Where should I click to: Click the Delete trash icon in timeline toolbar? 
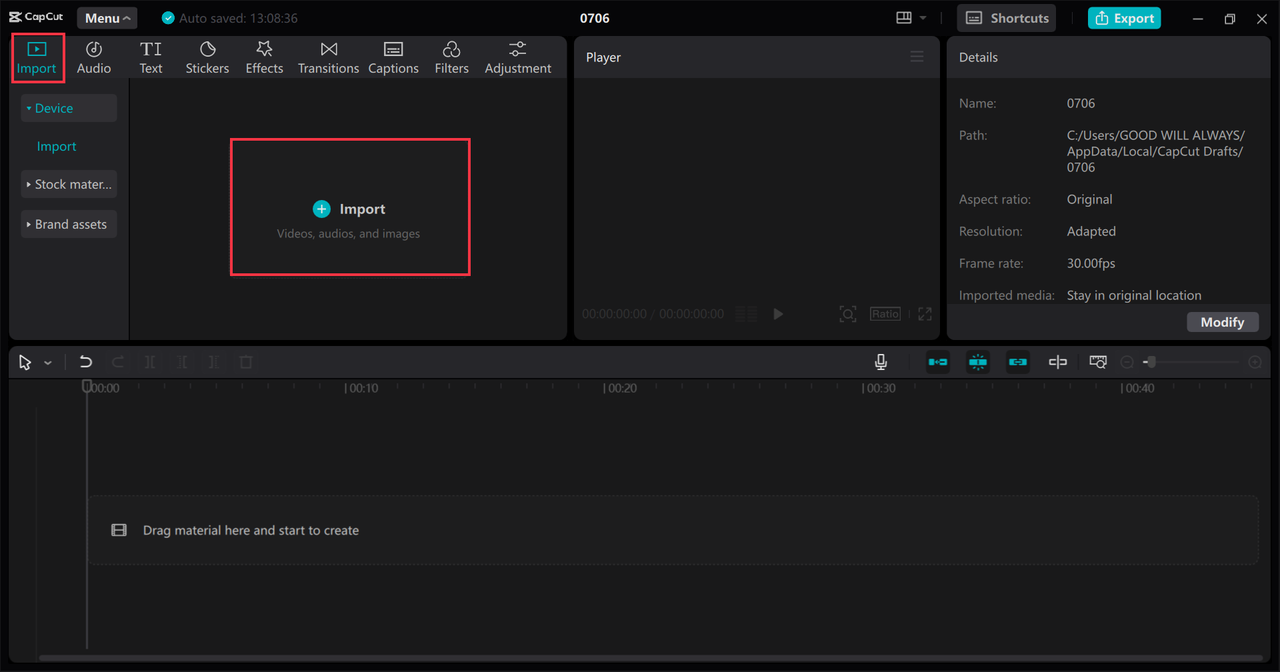(246, 362)
